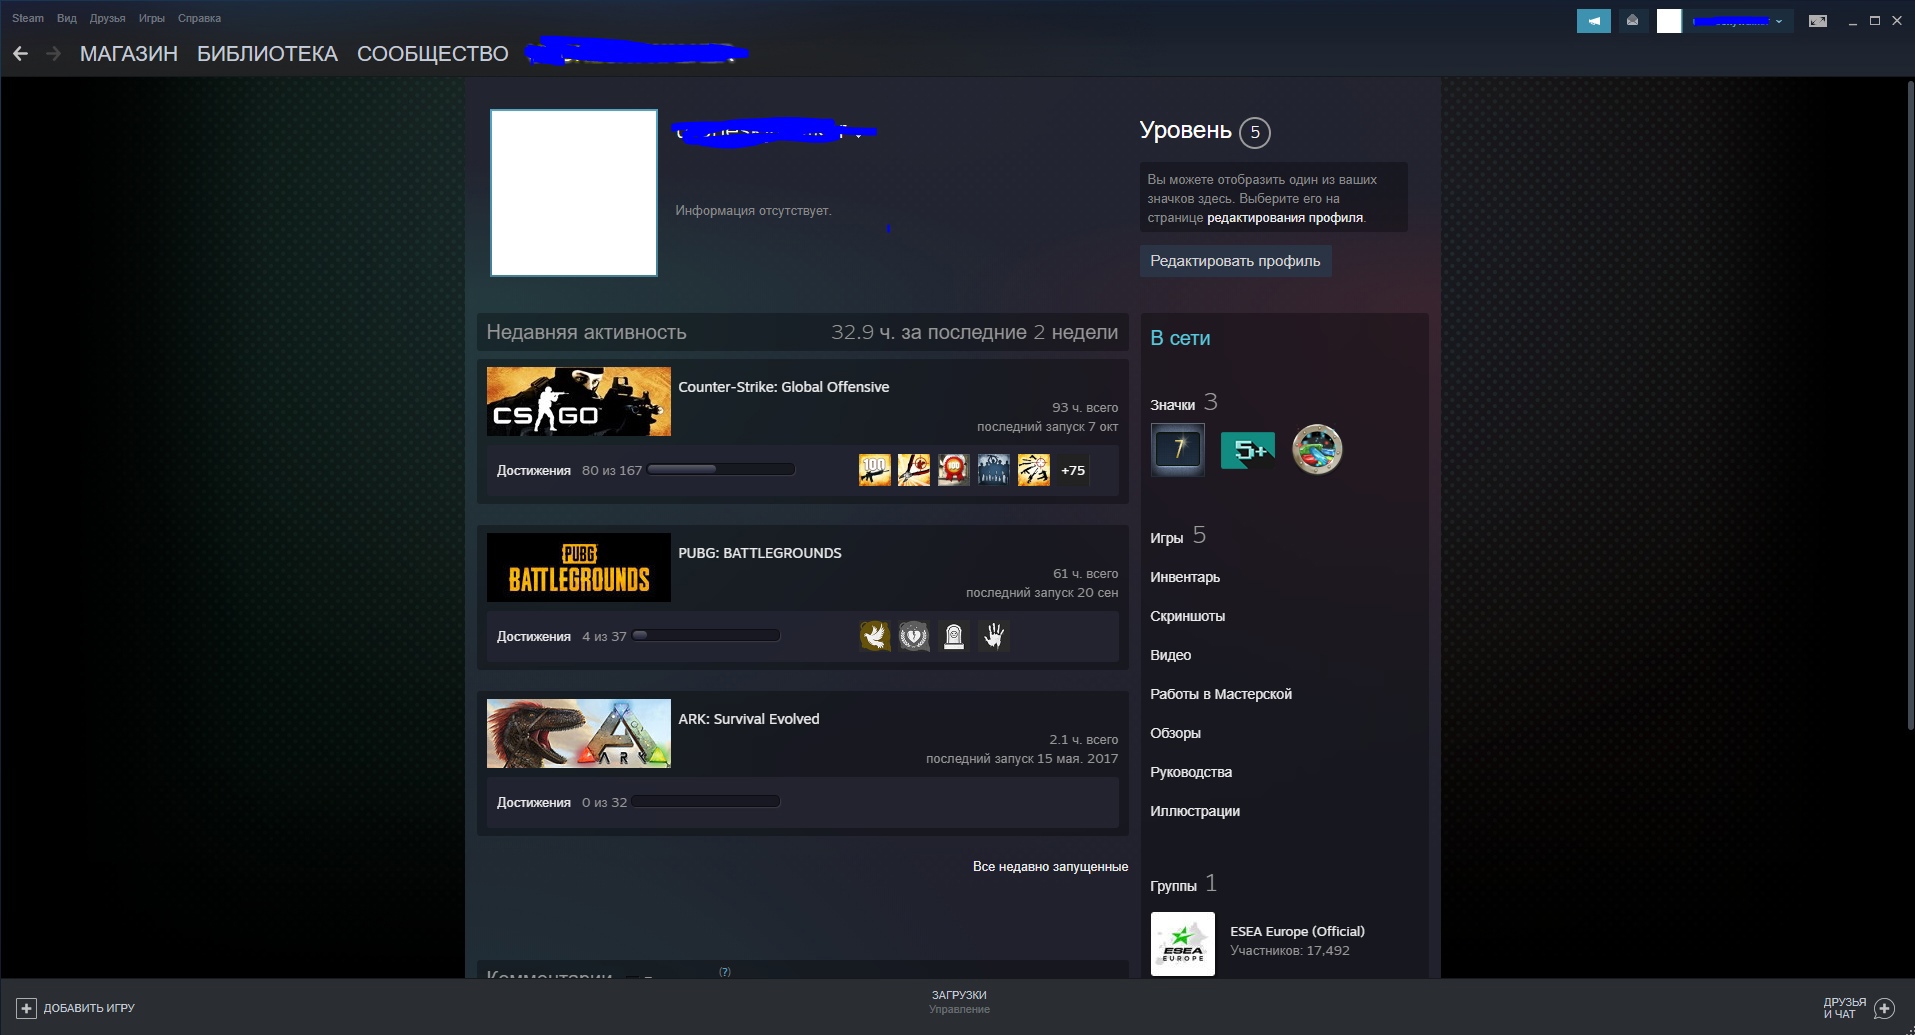1915x1035 pixels.
Task: Open the Друзья menu
Action: pos(107,18)
